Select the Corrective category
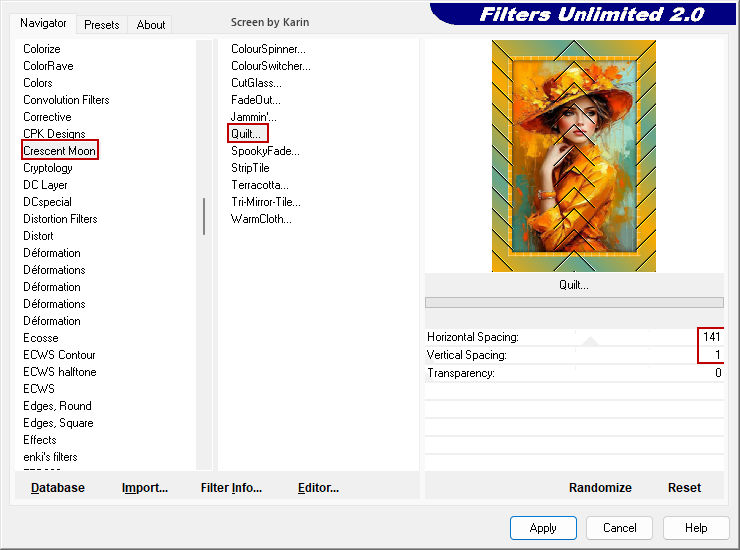This screenshot has height=550, width=740. (47, 117)
